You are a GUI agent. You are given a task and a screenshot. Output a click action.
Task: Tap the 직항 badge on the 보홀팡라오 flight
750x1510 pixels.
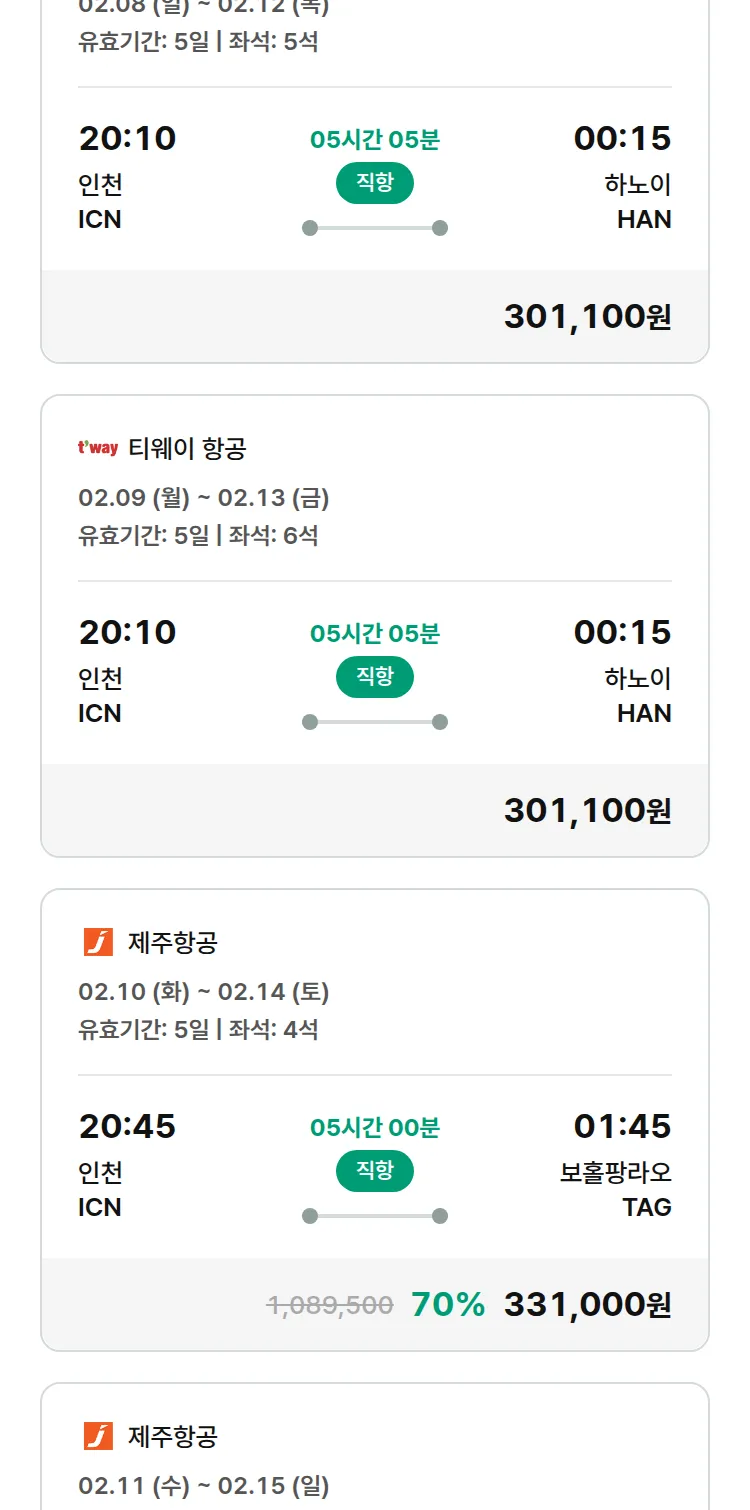[374, 1171]
